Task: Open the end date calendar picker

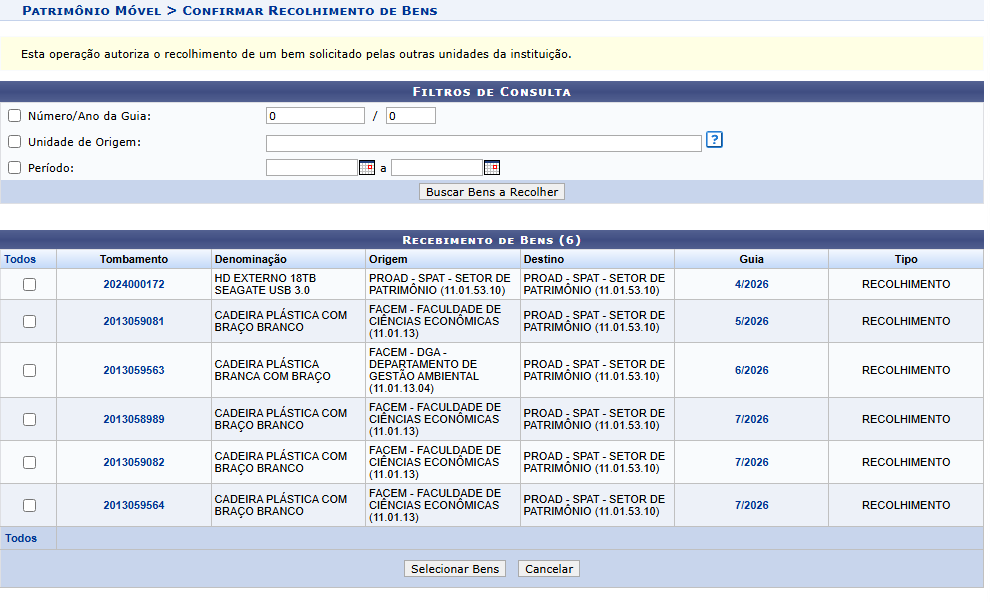Action: [491, 168]
